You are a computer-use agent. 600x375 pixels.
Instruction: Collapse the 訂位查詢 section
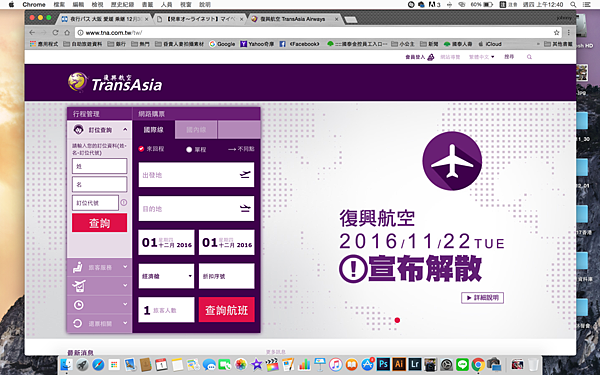click(125, 130)
